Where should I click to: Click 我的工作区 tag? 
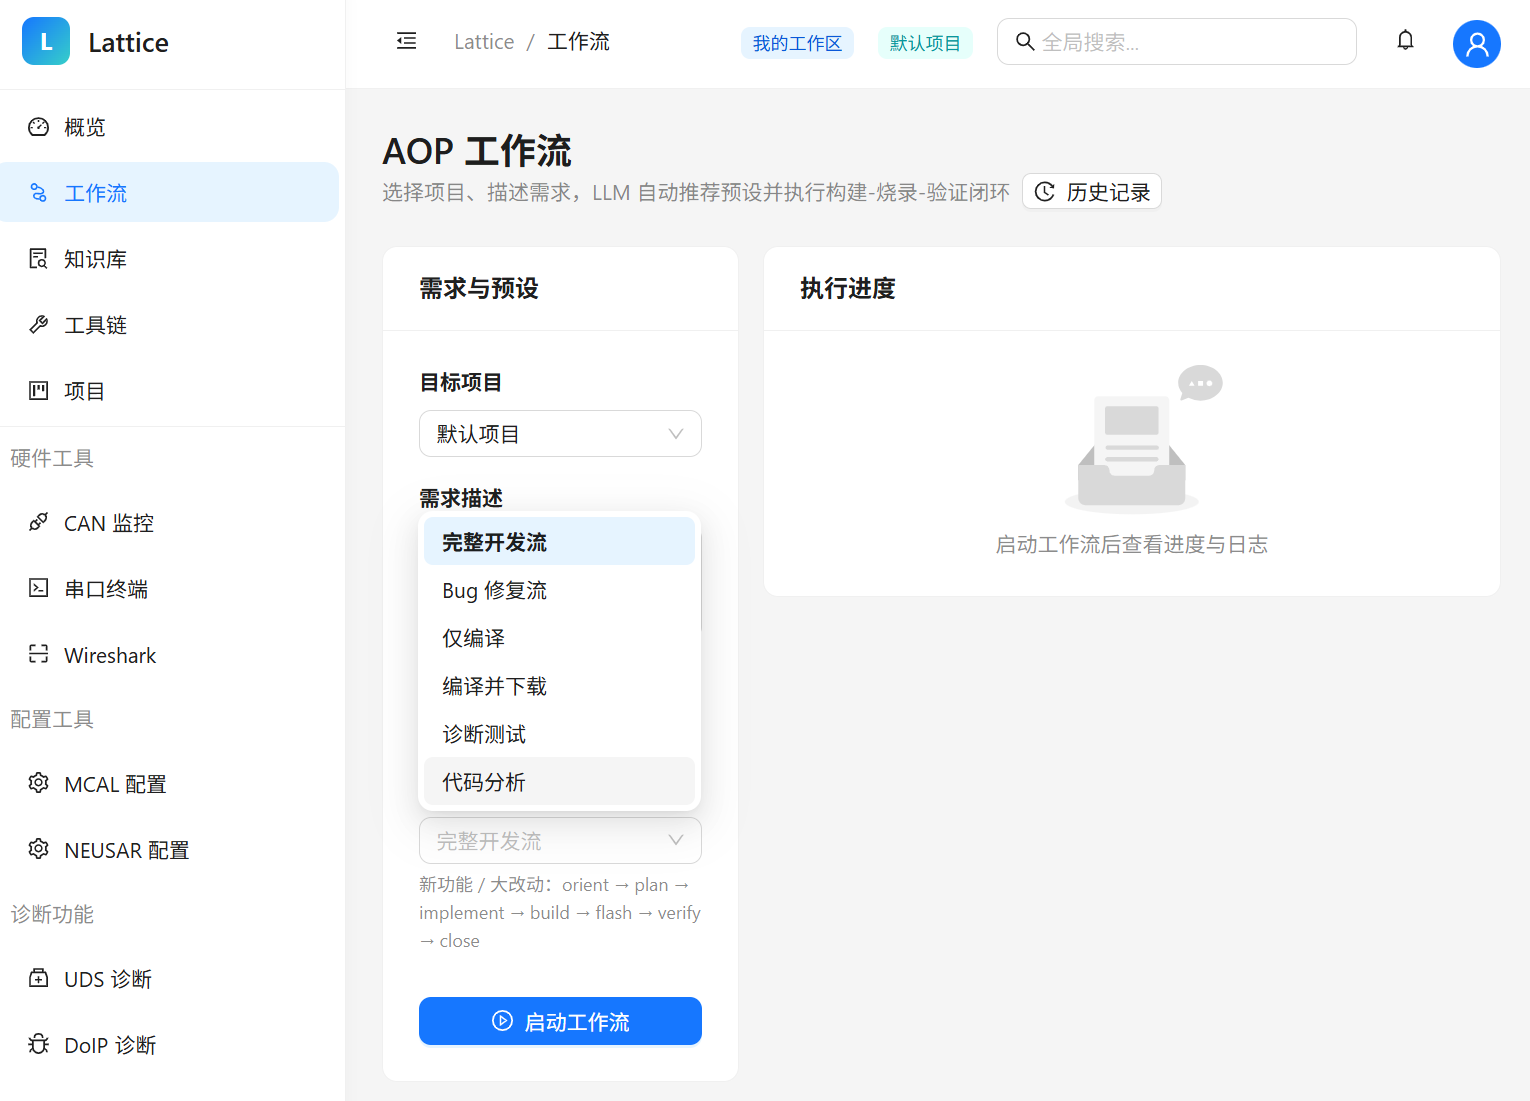[x=797, y=43]
